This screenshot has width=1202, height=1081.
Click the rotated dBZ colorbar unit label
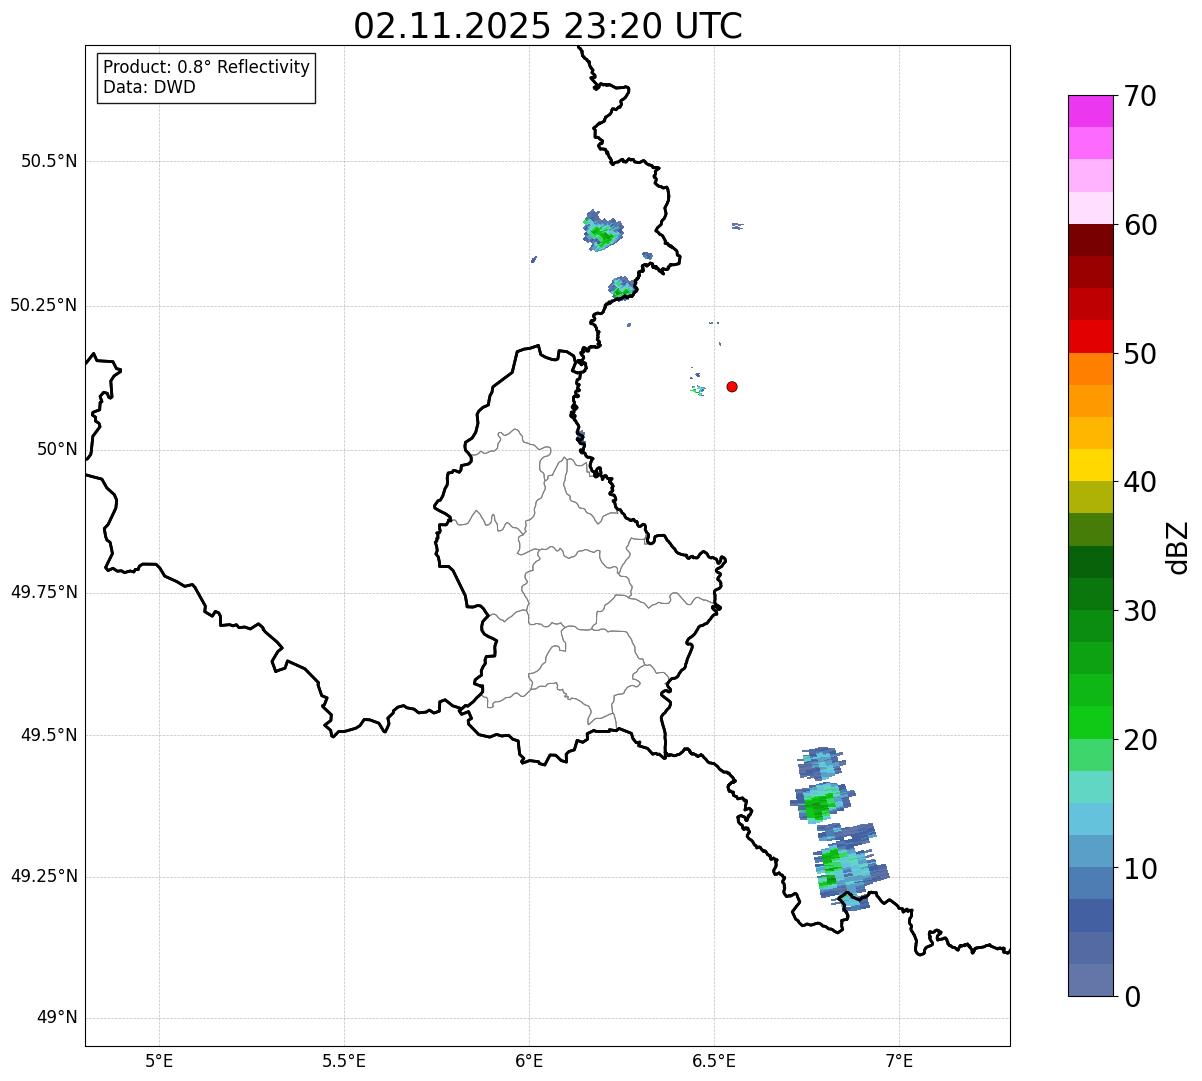1178,547
